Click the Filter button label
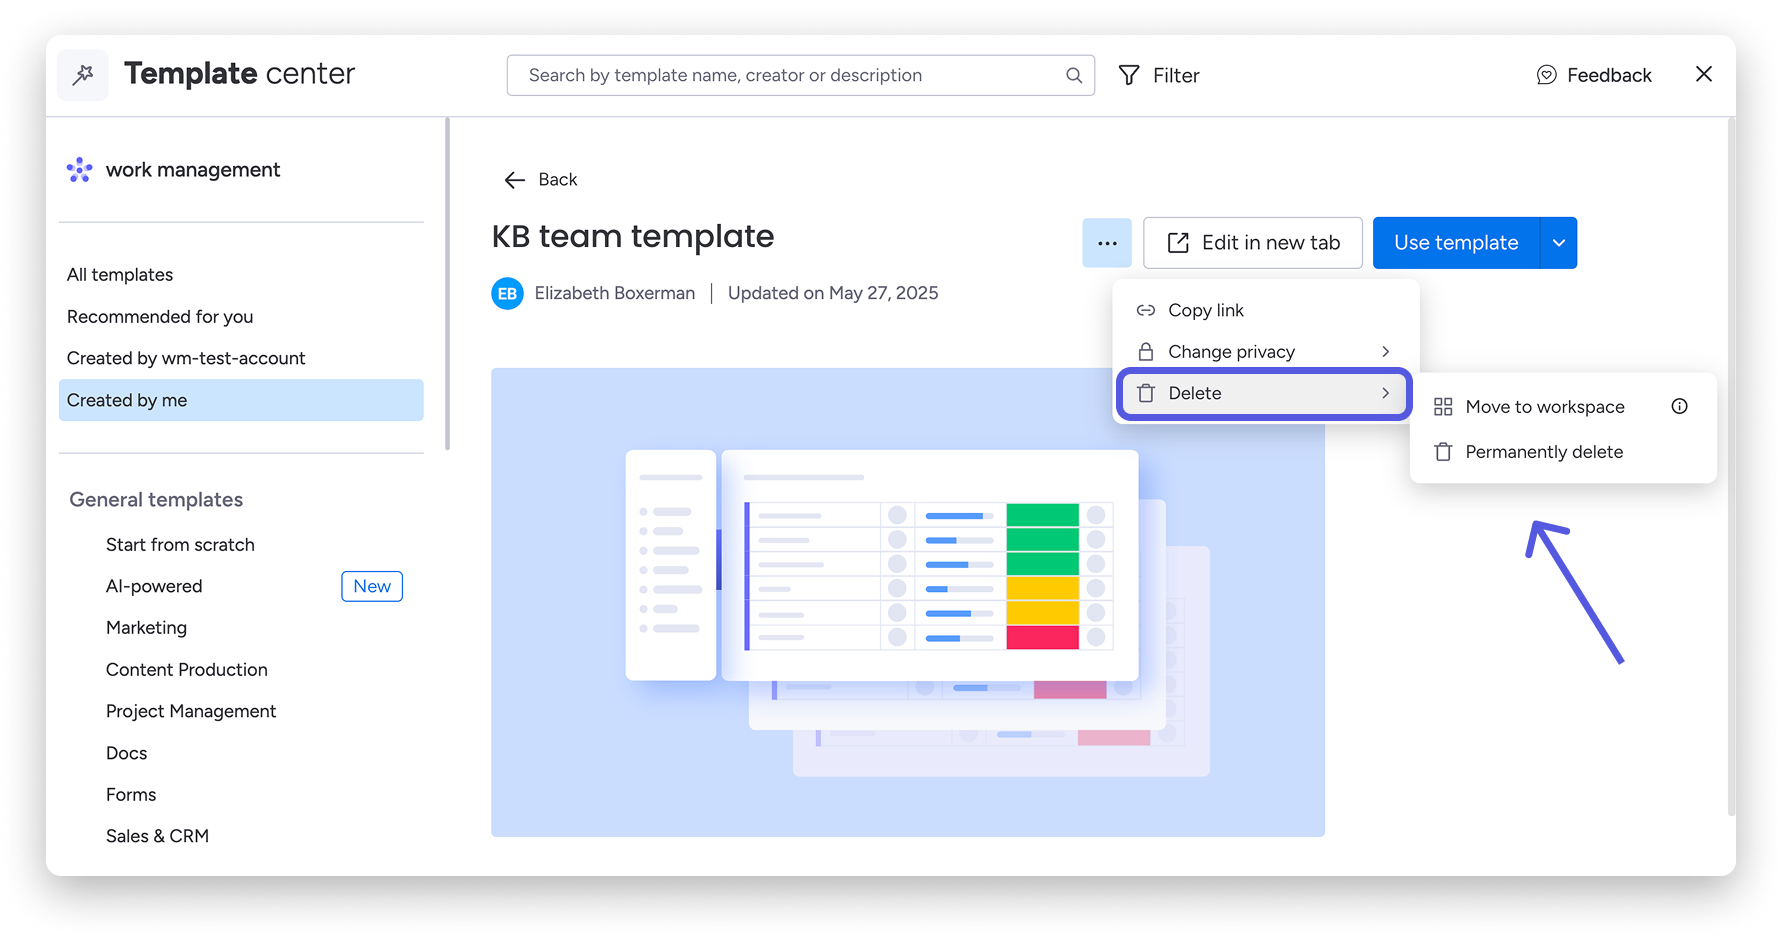 tap(1176, 75)
